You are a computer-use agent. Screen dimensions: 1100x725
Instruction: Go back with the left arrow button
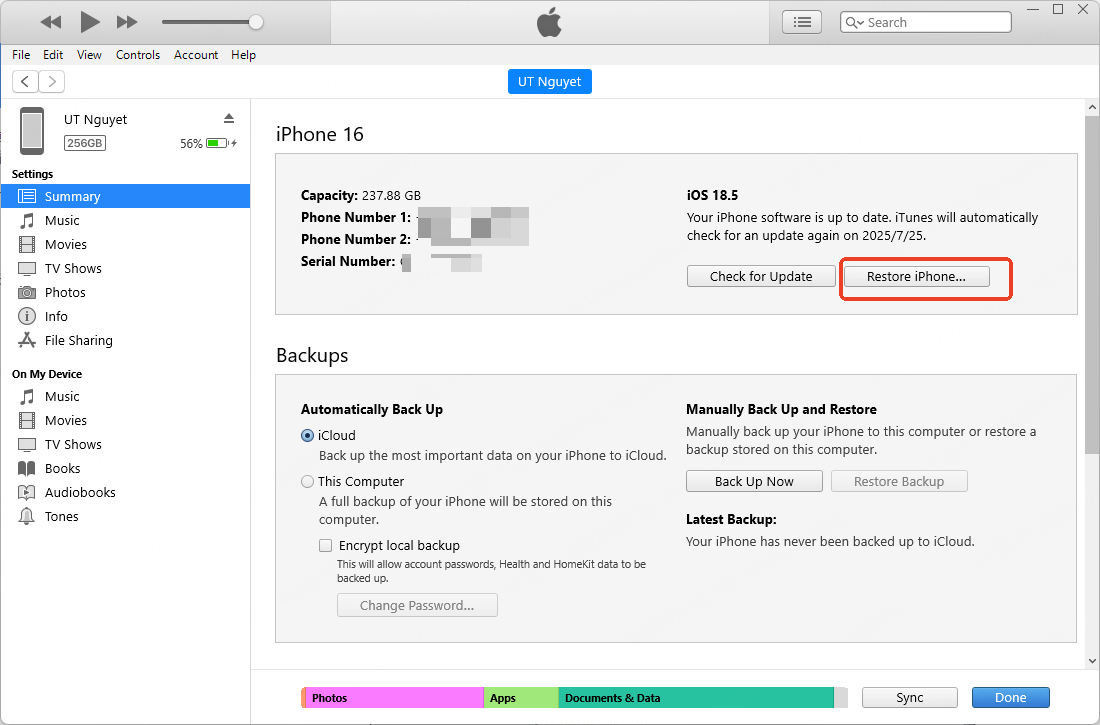click(x=25, y=81)
